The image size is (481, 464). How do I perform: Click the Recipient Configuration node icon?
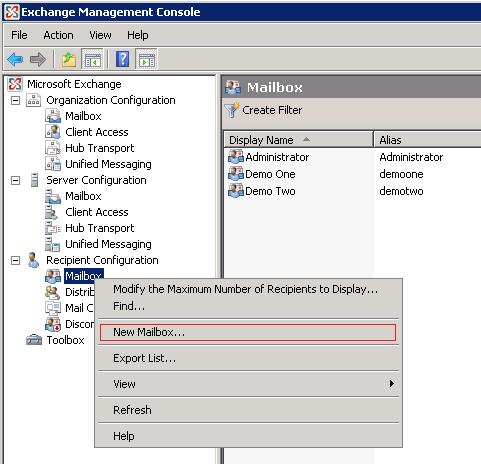tap(33, 260)
